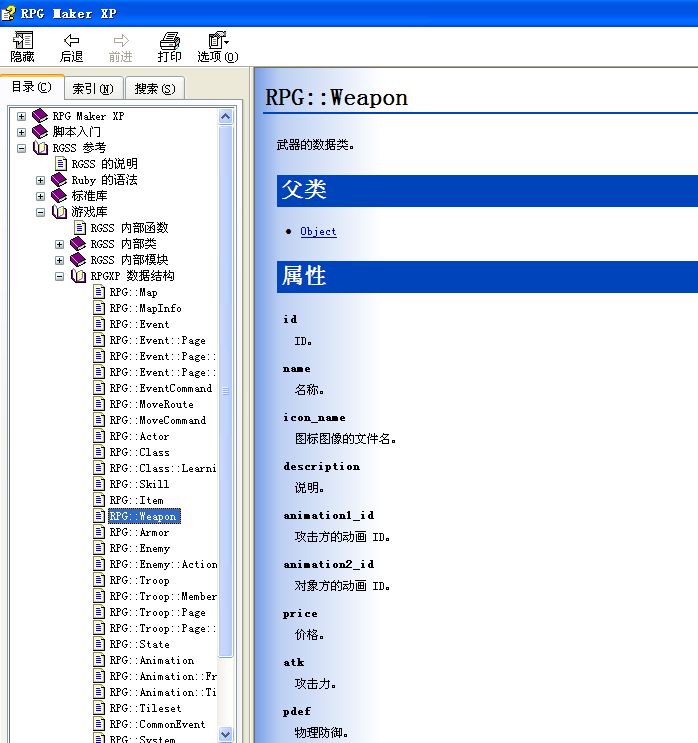This screenshot has height=743, width=698.
Task: Expand the Ruby 的语法 node
Action: click(40, 180)
